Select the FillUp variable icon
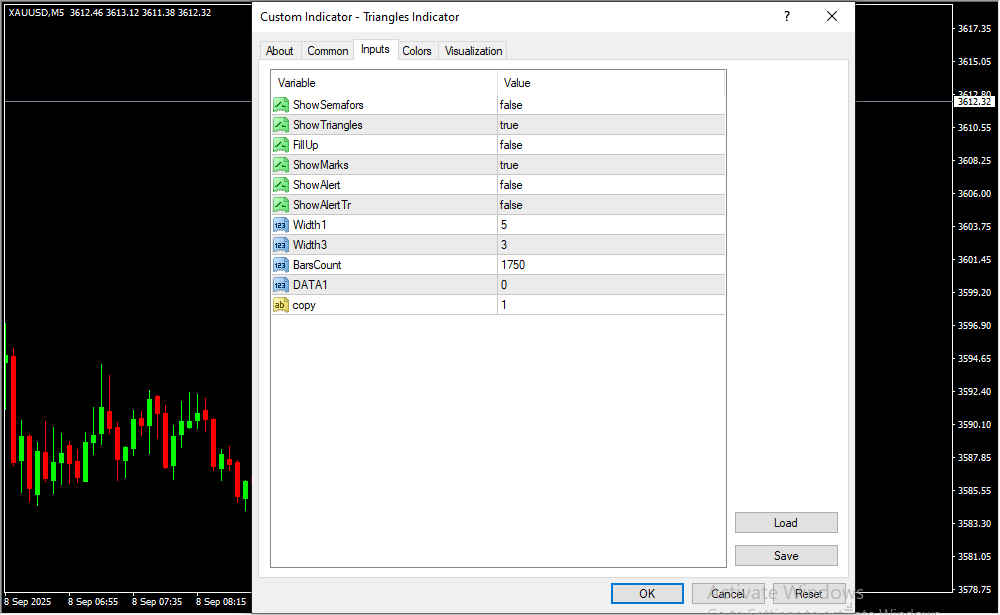 point(281,145)
